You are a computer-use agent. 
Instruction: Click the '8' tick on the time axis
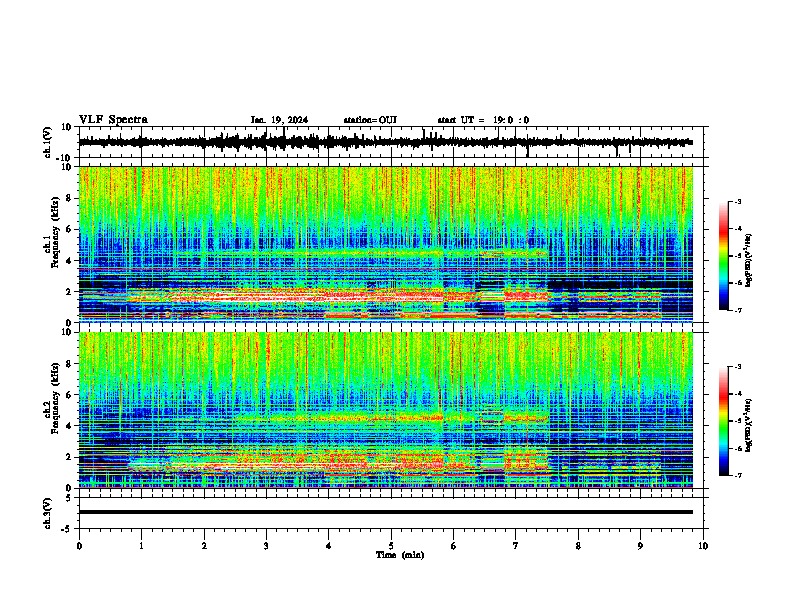(x=578, y=546)
